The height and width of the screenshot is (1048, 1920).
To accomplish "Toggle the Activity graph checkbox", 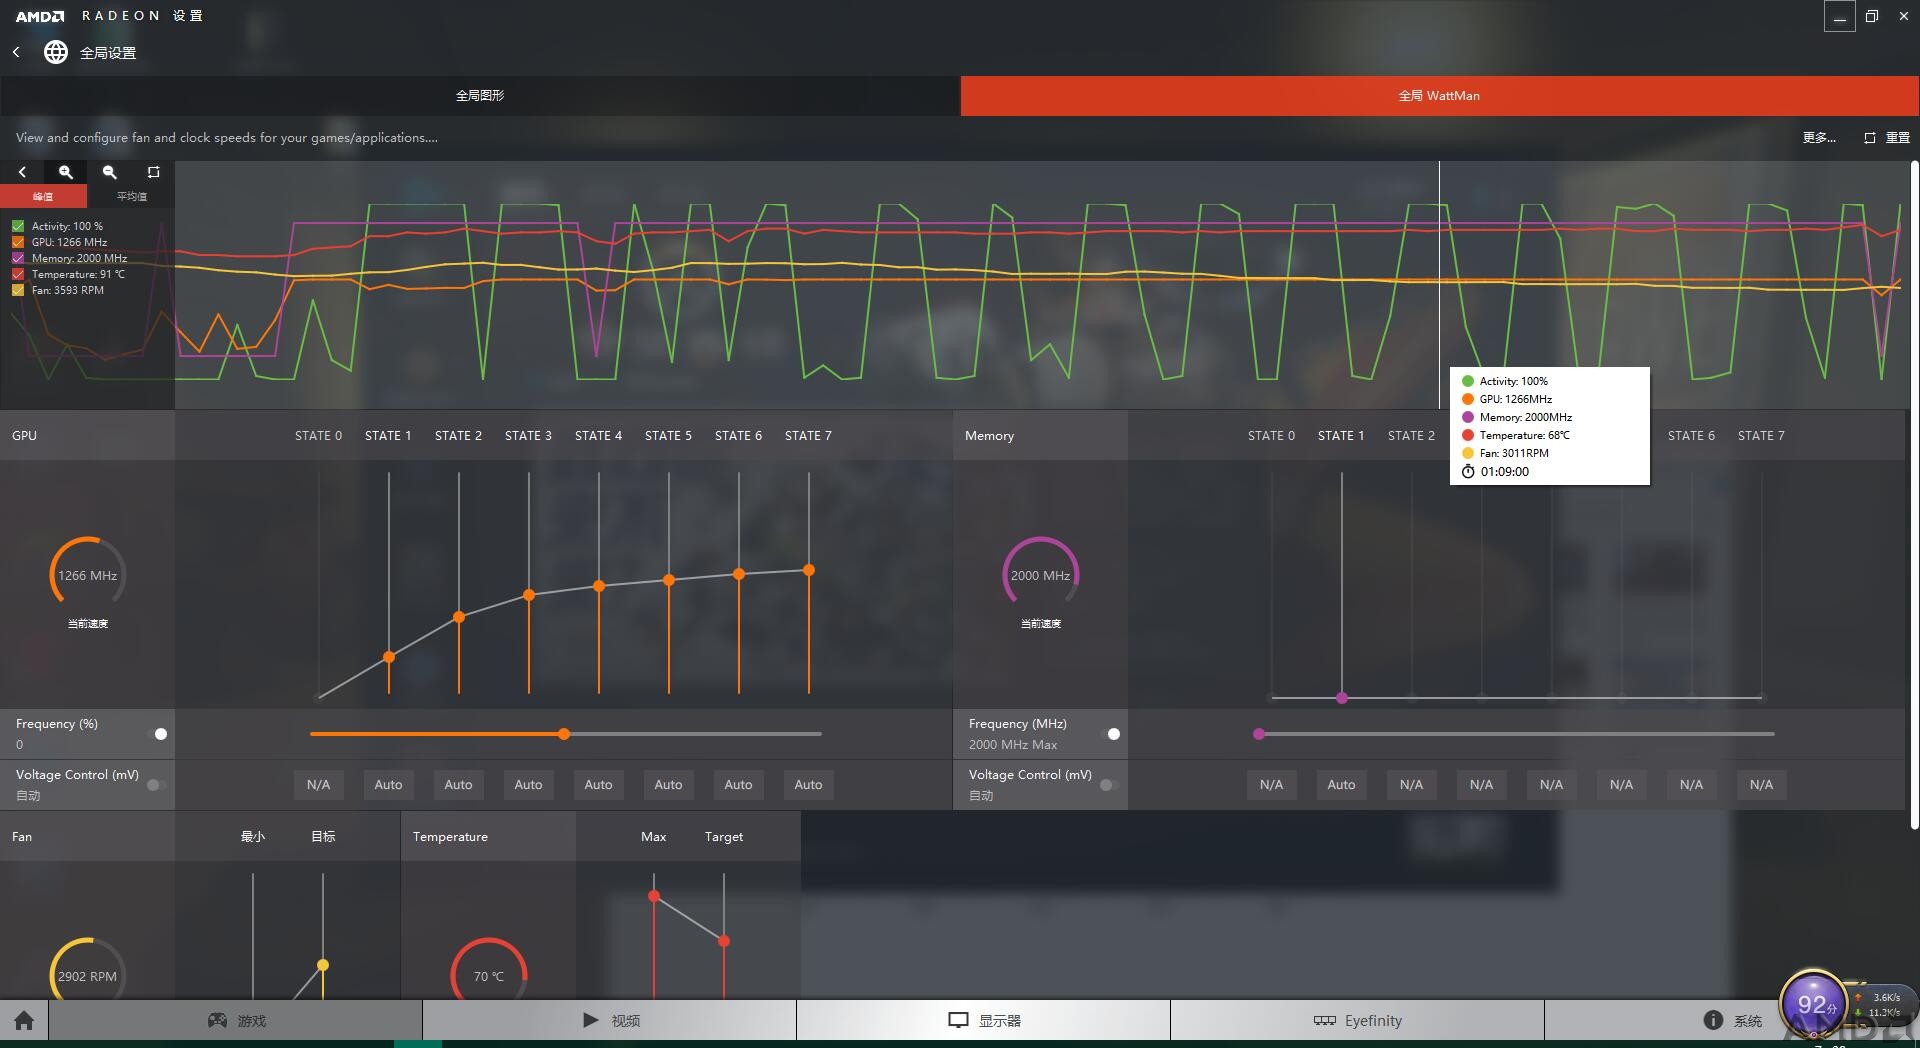I will [18, 226].
